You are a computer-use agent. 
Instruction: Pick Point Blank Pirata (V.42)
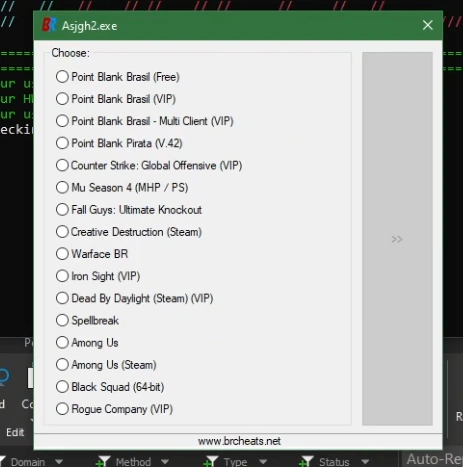coord(119,143)
